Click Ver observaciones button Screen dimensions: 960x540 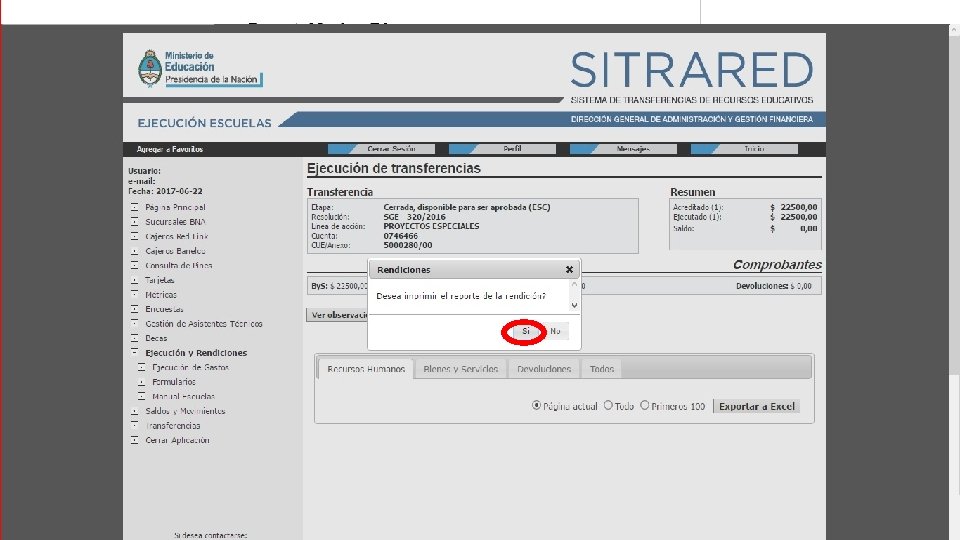pyautogui.click(x=337, y=315)
